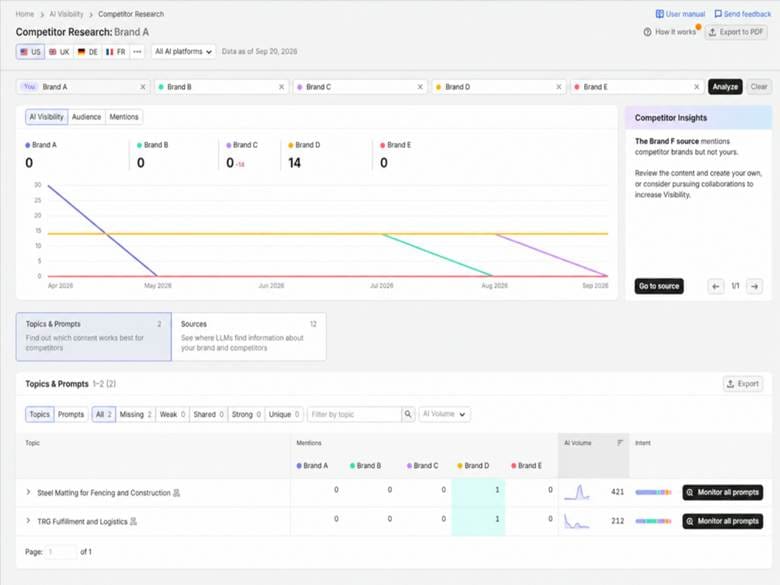This screenshot has height=585, width=780.
Task: Click AI Volume value 212
Action: pos(617,521)
